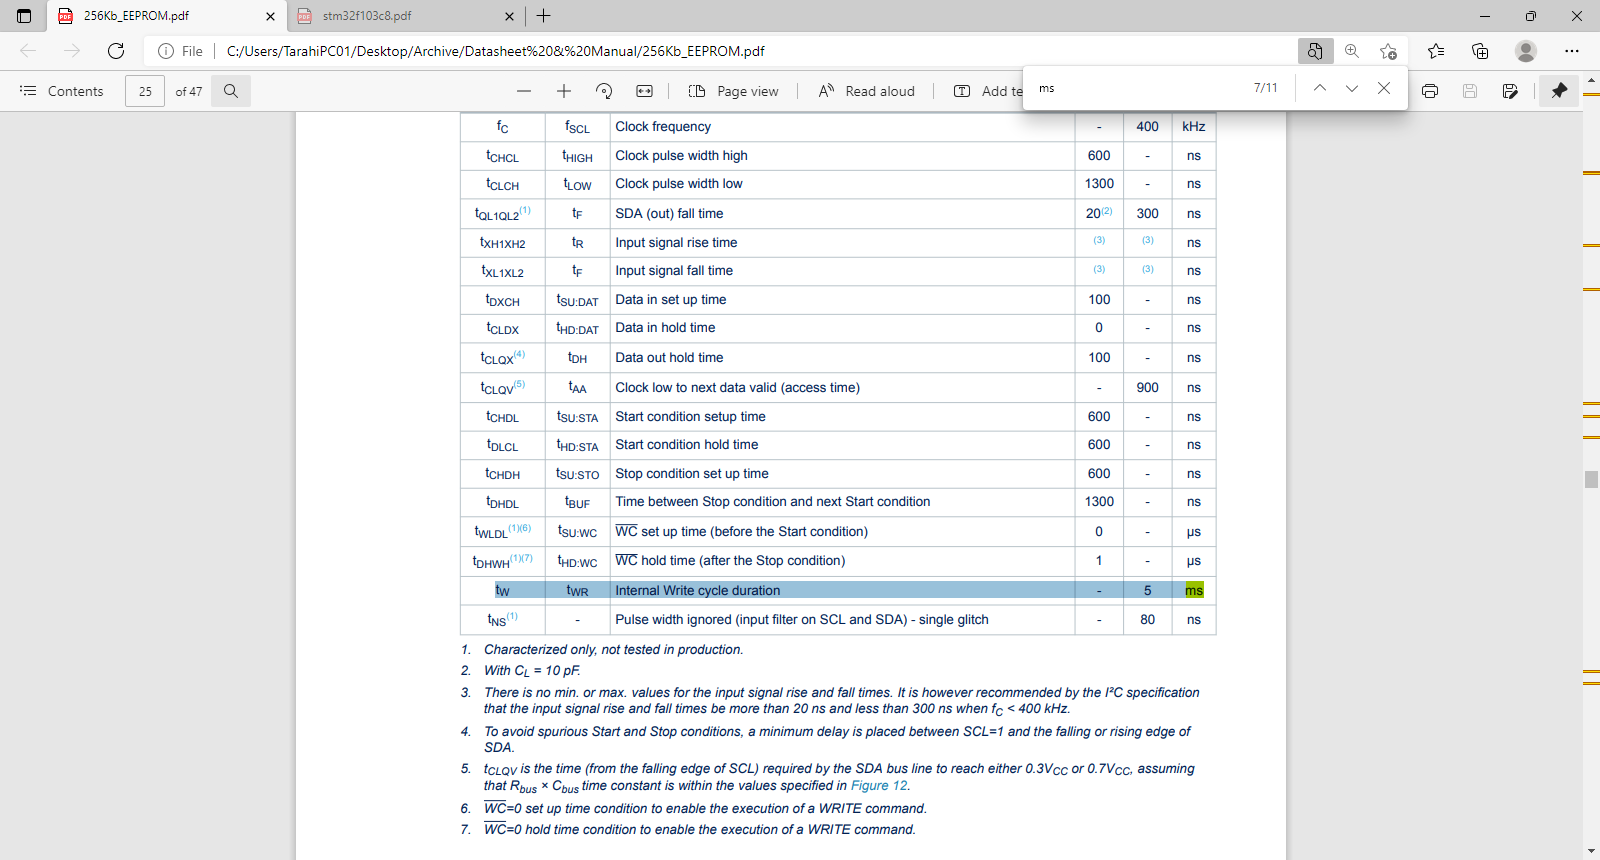
Task: Click the 400 kHz max value cell
Action: click(1147, 127)
